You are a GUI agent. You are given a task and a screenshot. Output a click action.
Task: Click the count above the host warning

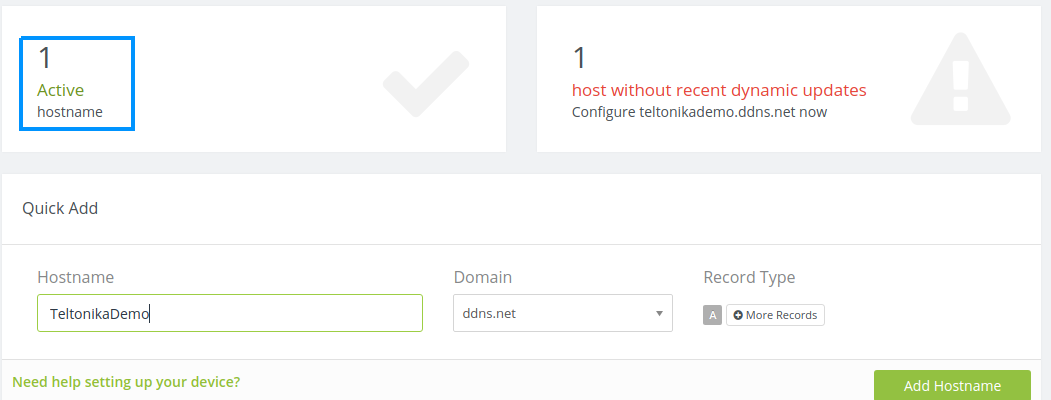pyautogui.click(x=579, y=58)
